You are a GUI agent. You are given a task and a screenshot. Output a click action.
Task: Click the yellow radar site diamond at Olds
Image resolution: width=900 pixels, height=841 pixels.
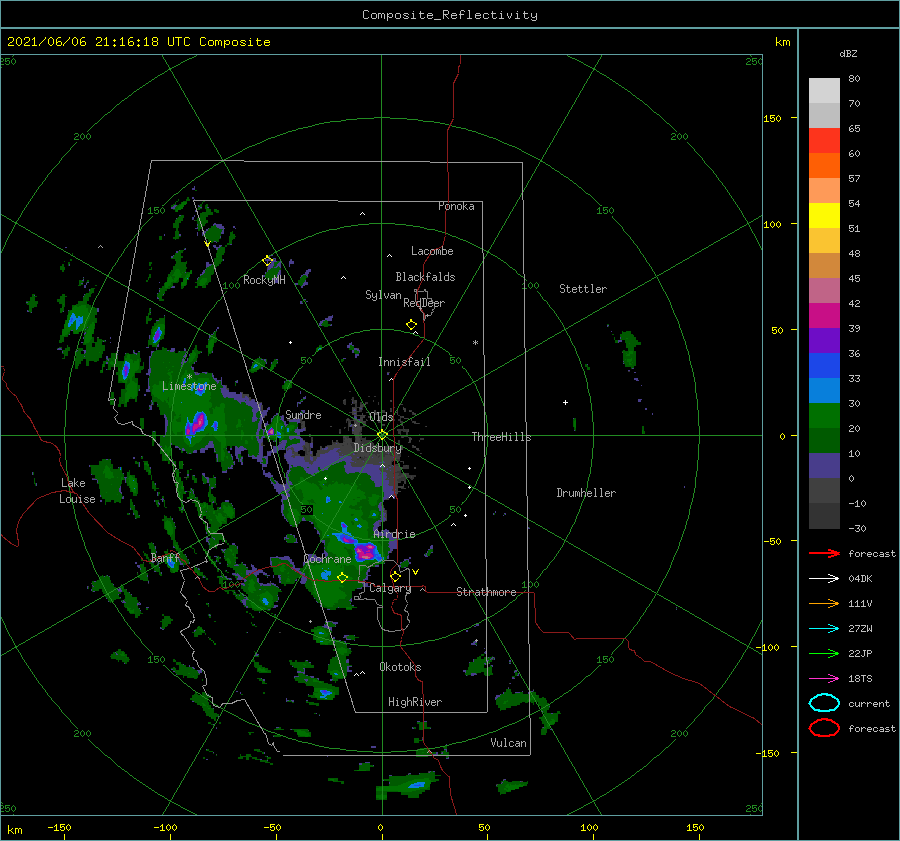pos(382,435)
